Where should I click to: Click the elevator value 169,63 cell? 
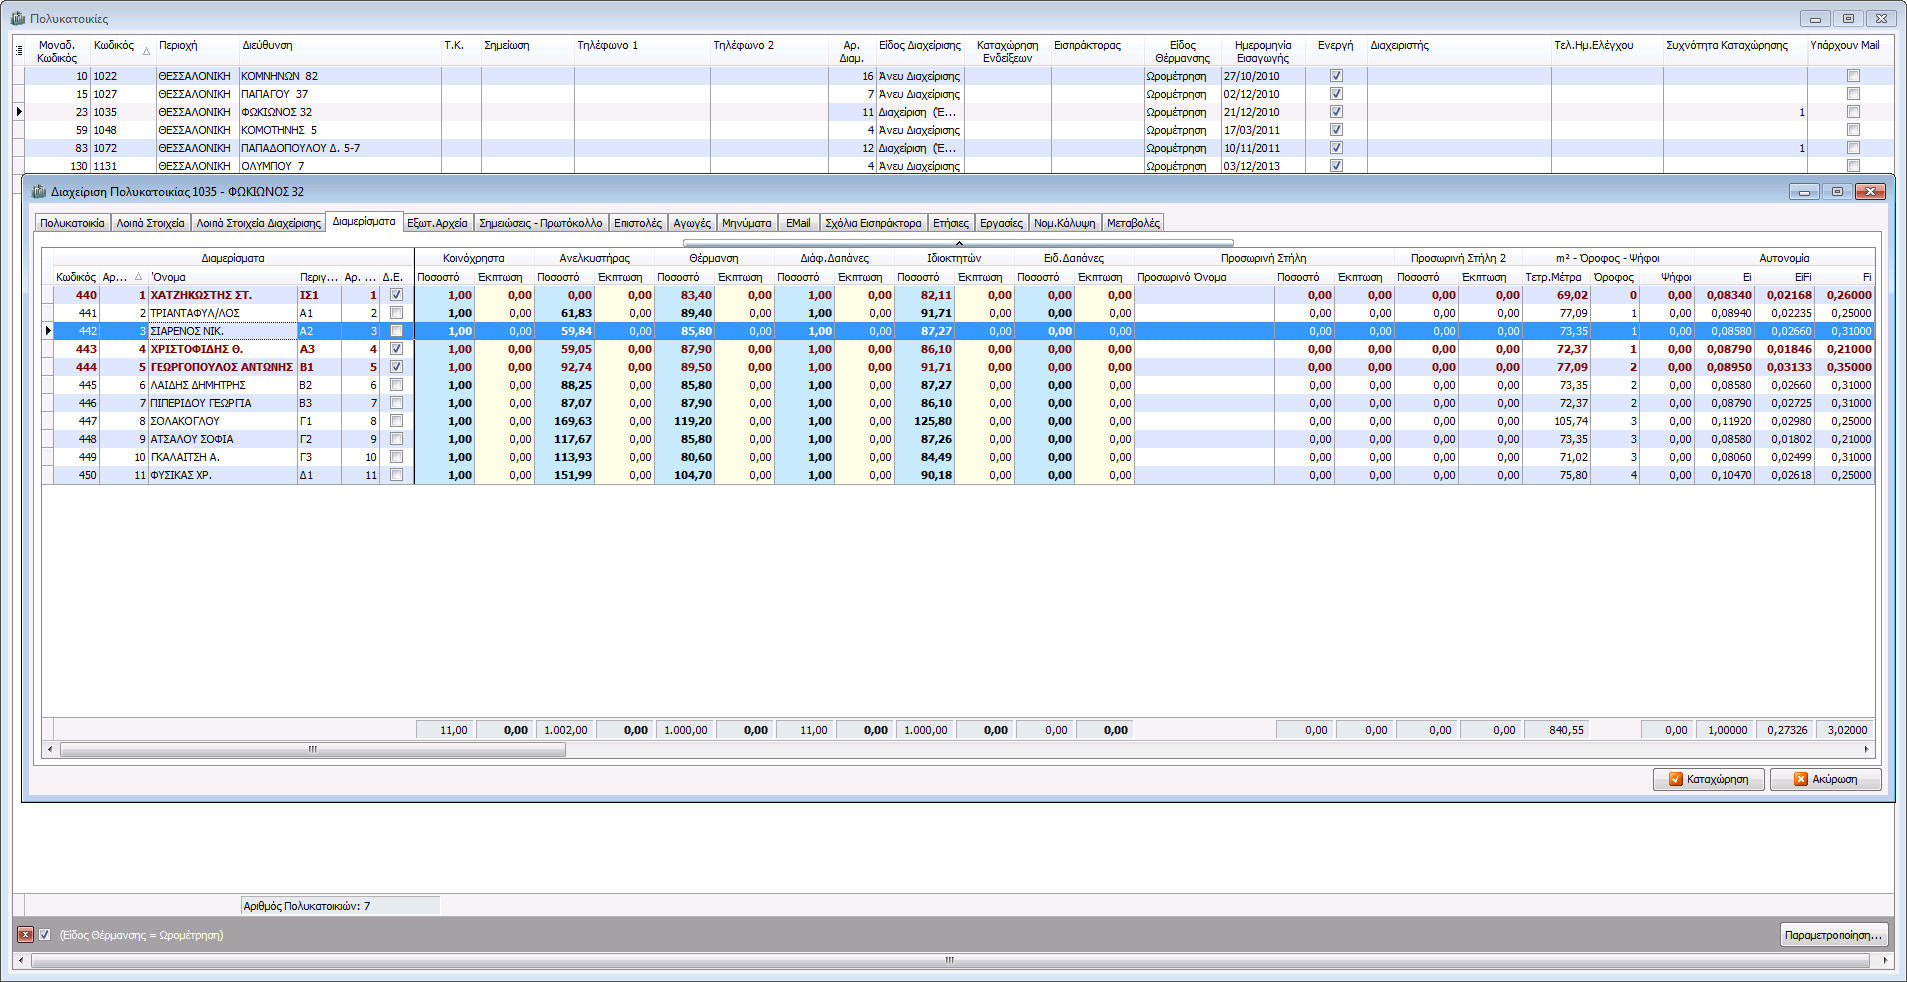564,421
